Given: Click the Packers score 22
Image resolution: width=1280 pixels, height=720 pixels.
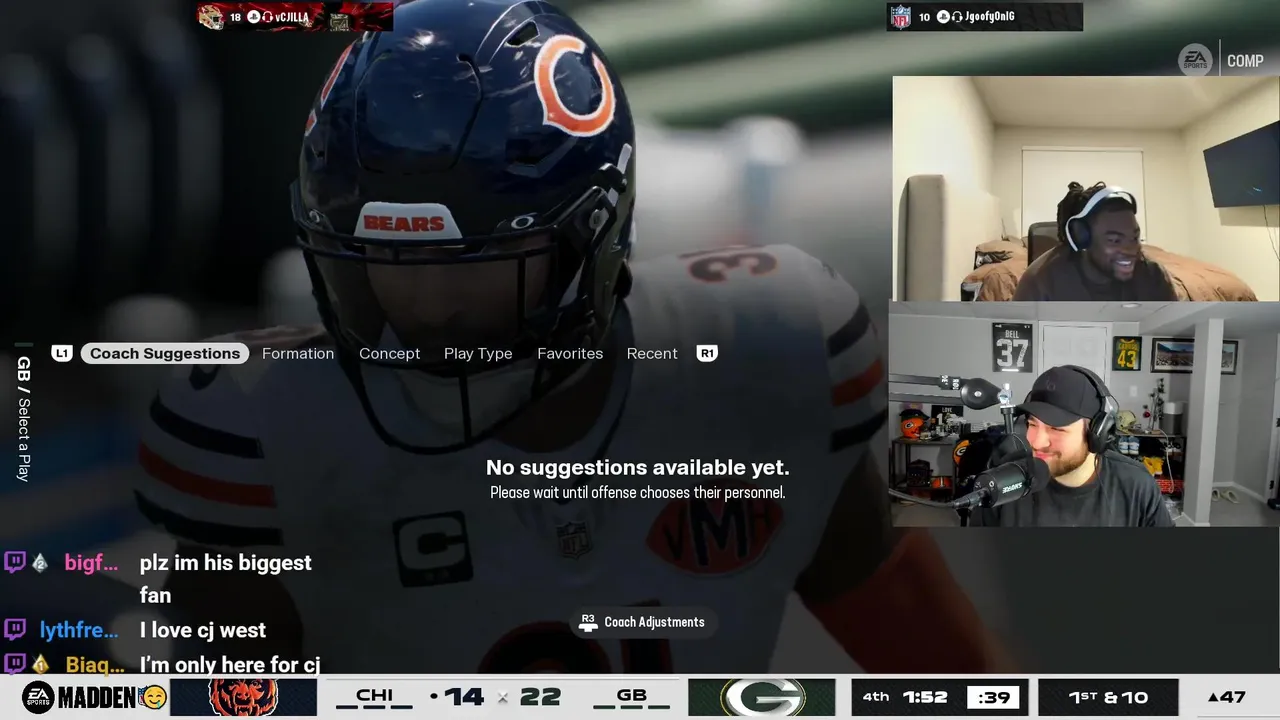Looking at the screenshot, I should [540, 697].
